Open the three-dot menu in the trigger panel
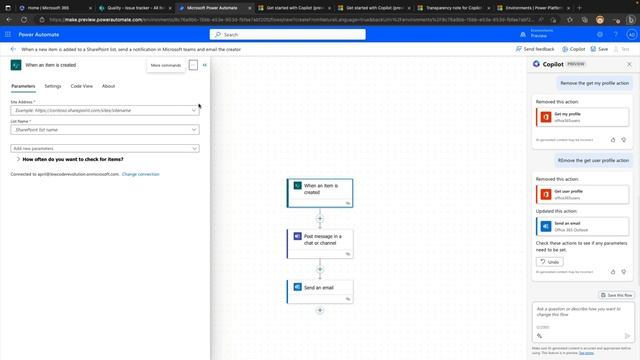The width and height of the screenshot is (640, 360). pos(193,65)
